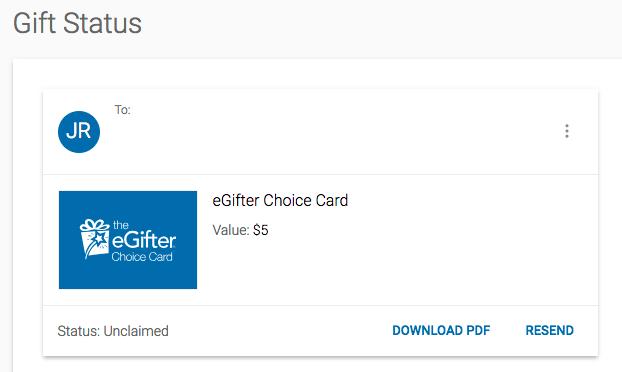Click the shooting star inside the gift box logo

click(x=99, y=239)
